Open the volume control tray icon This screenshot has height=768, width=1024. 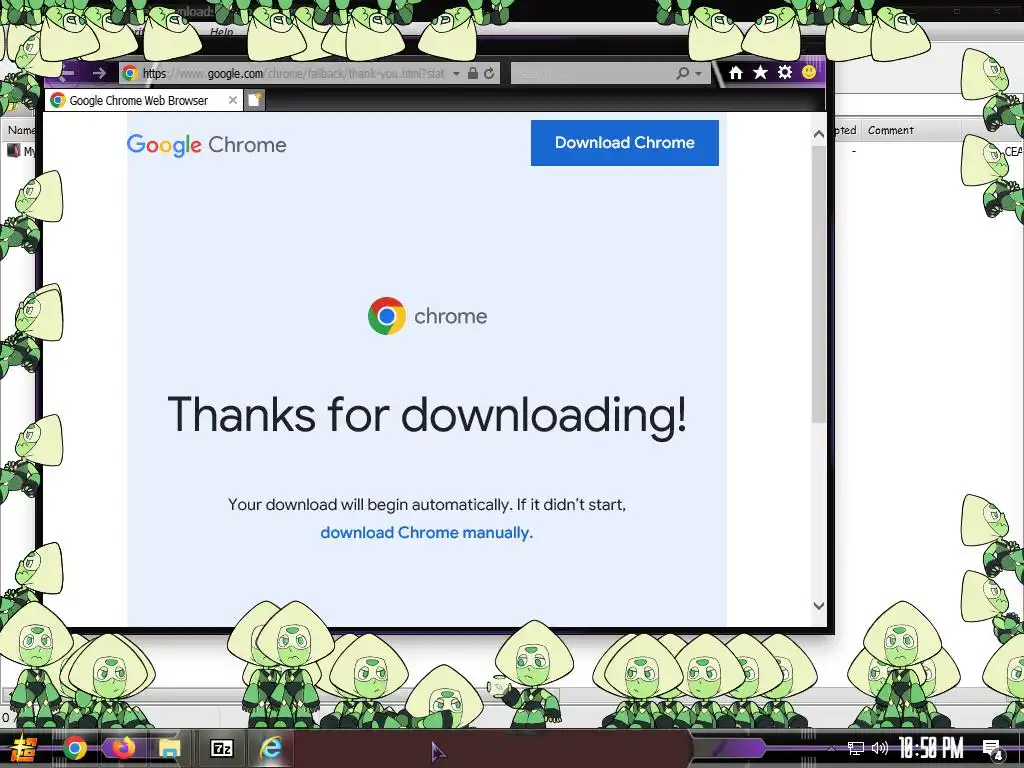[880, 748]
